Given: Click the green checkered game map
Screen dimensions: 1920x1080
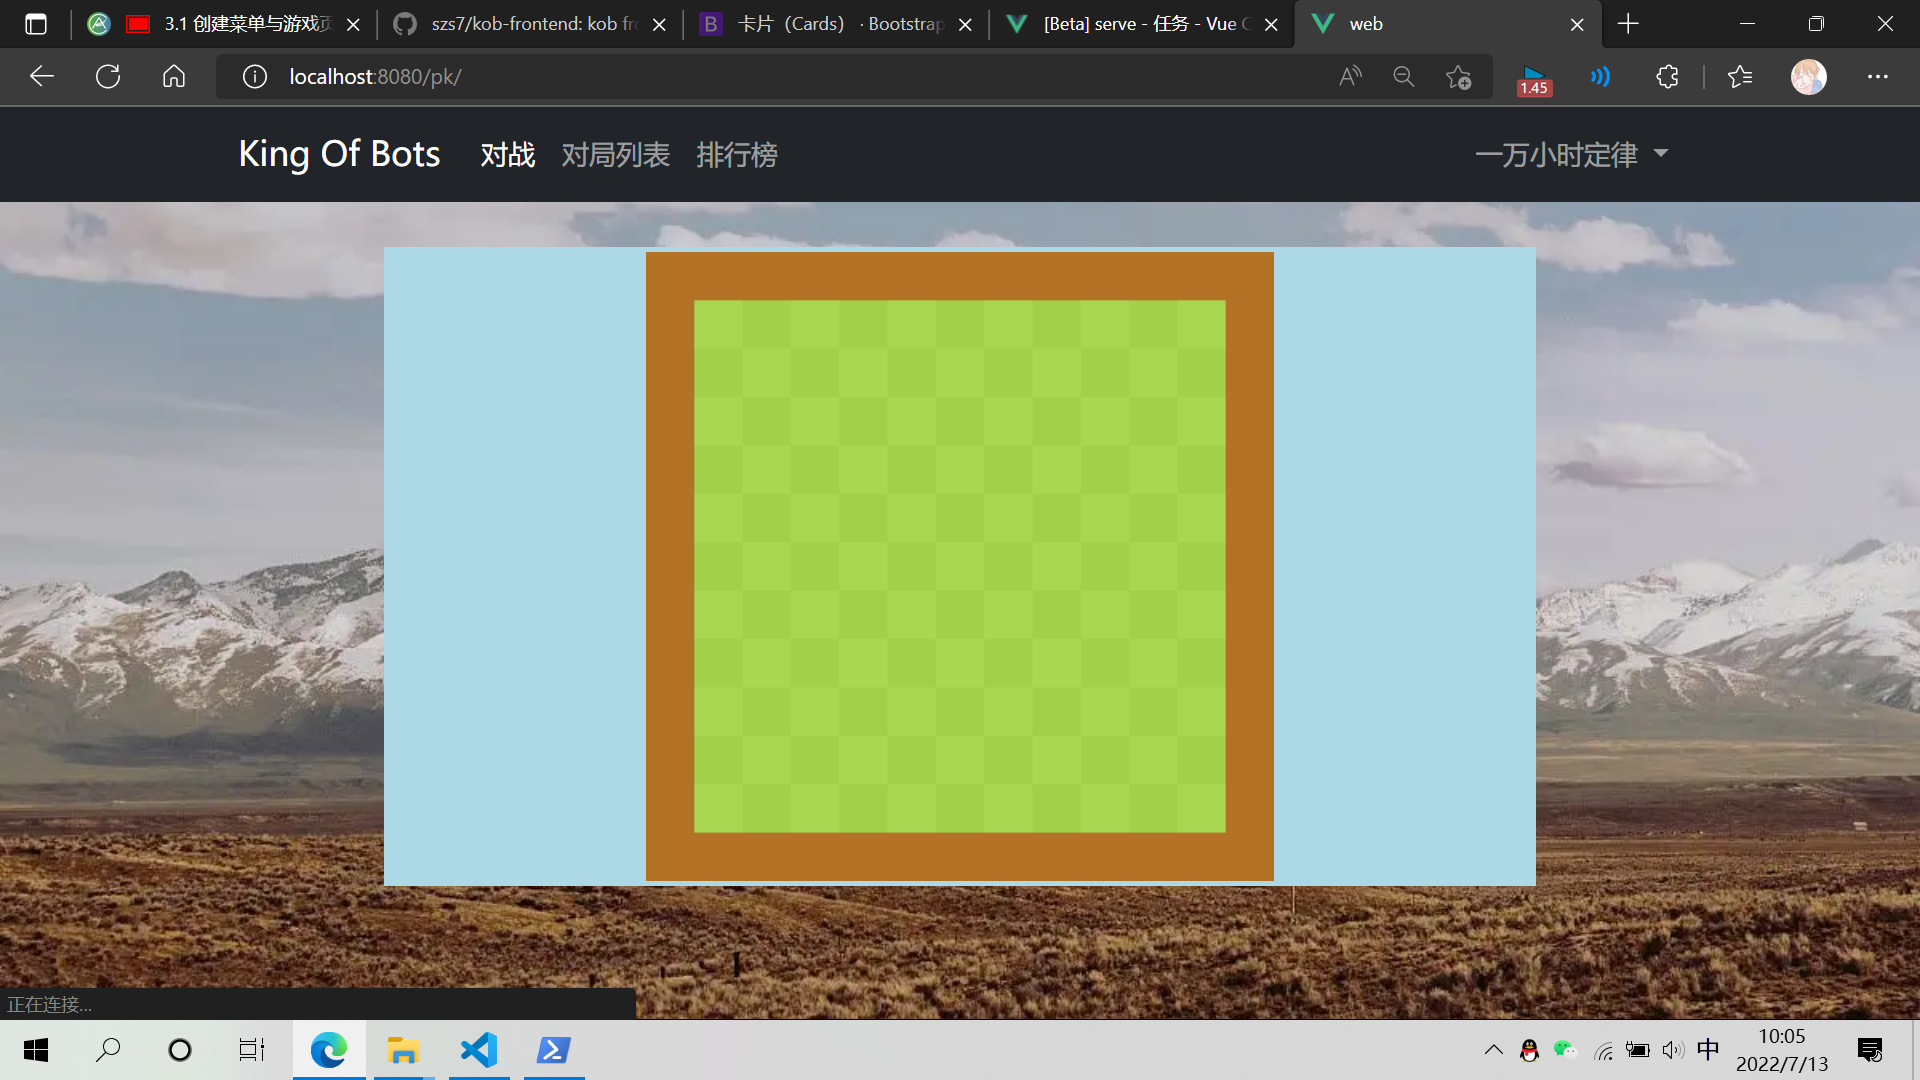Looking at the screenshot, I should (960, 566).
